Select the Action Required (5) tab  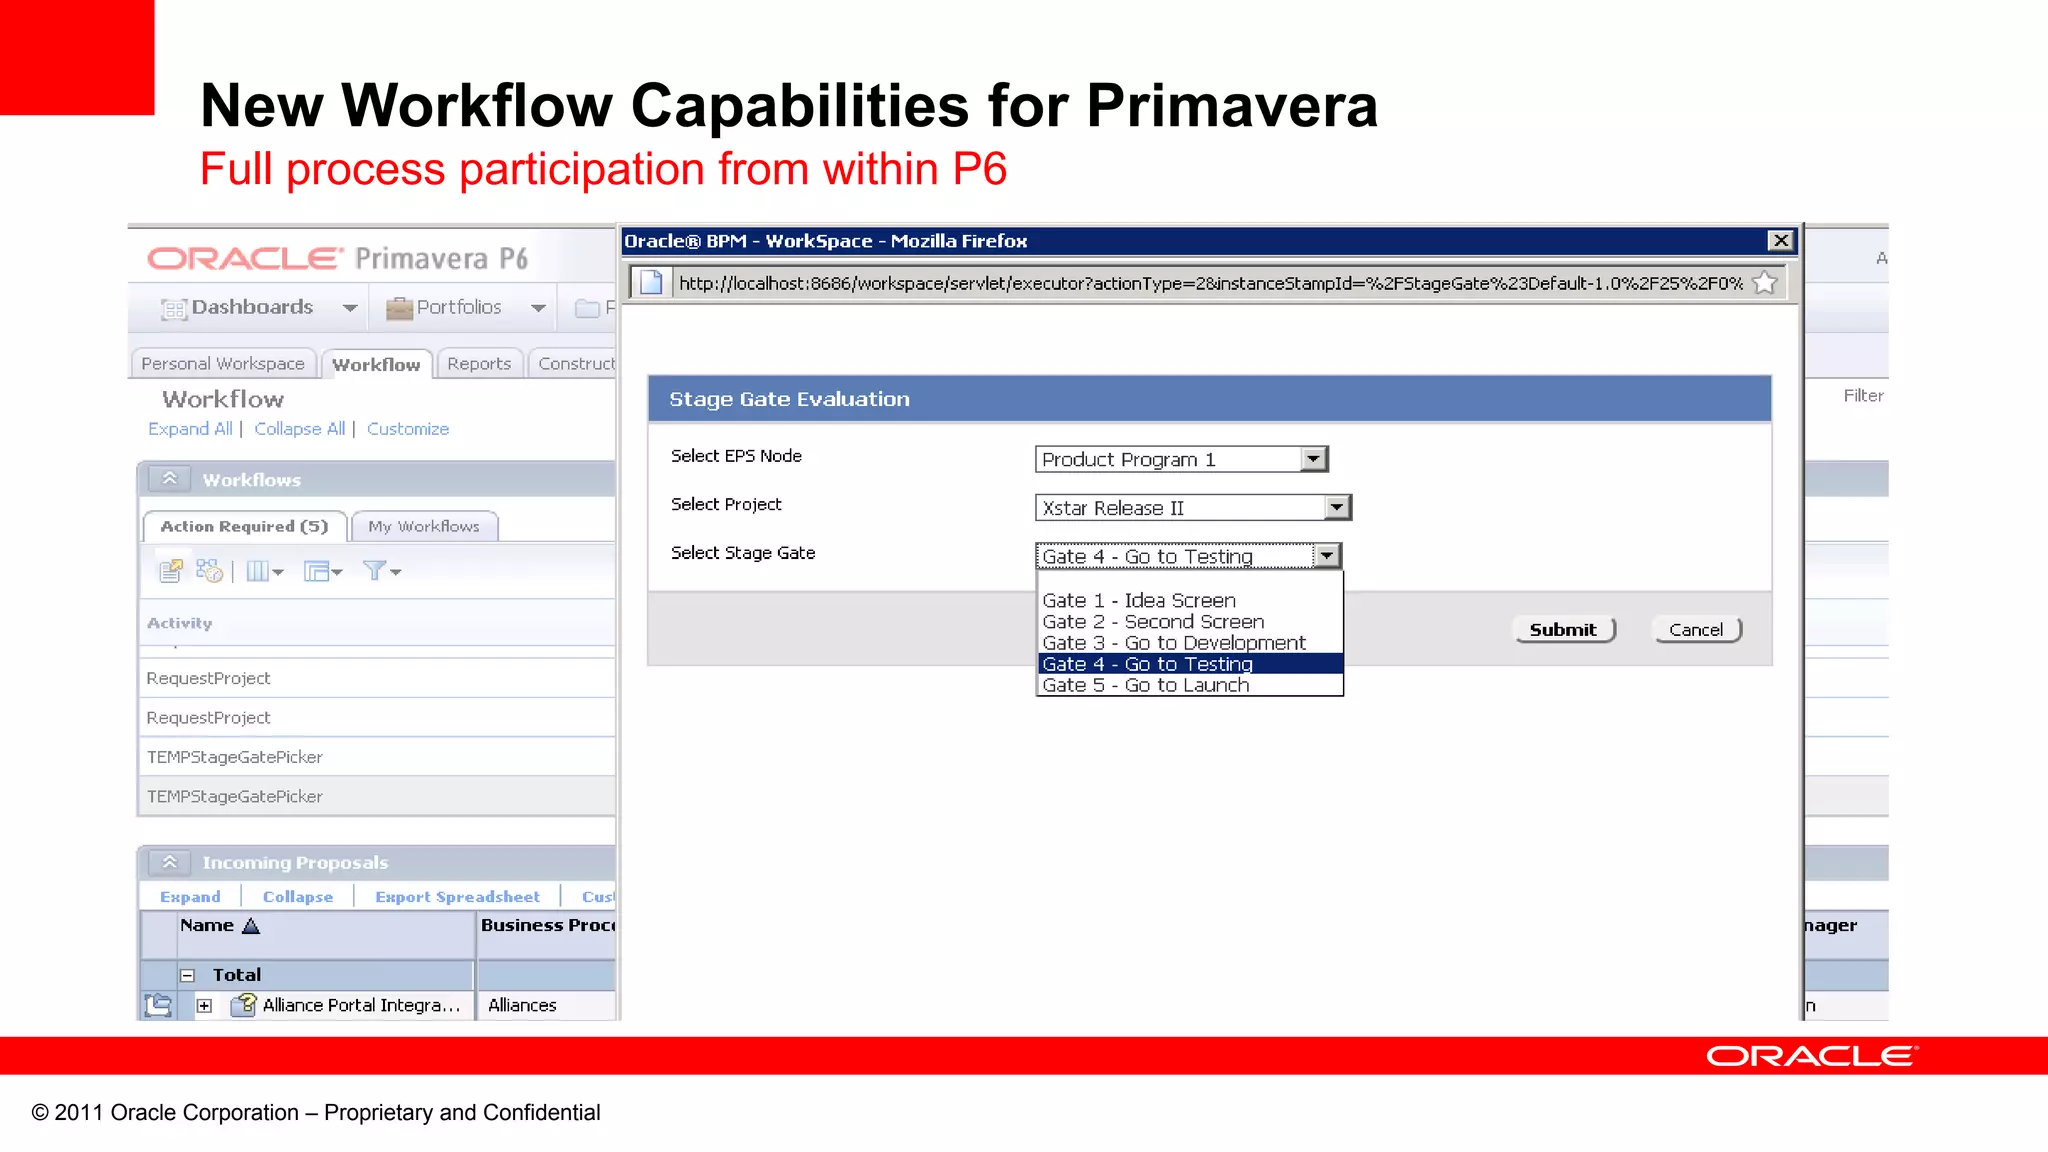pos(244,526)
